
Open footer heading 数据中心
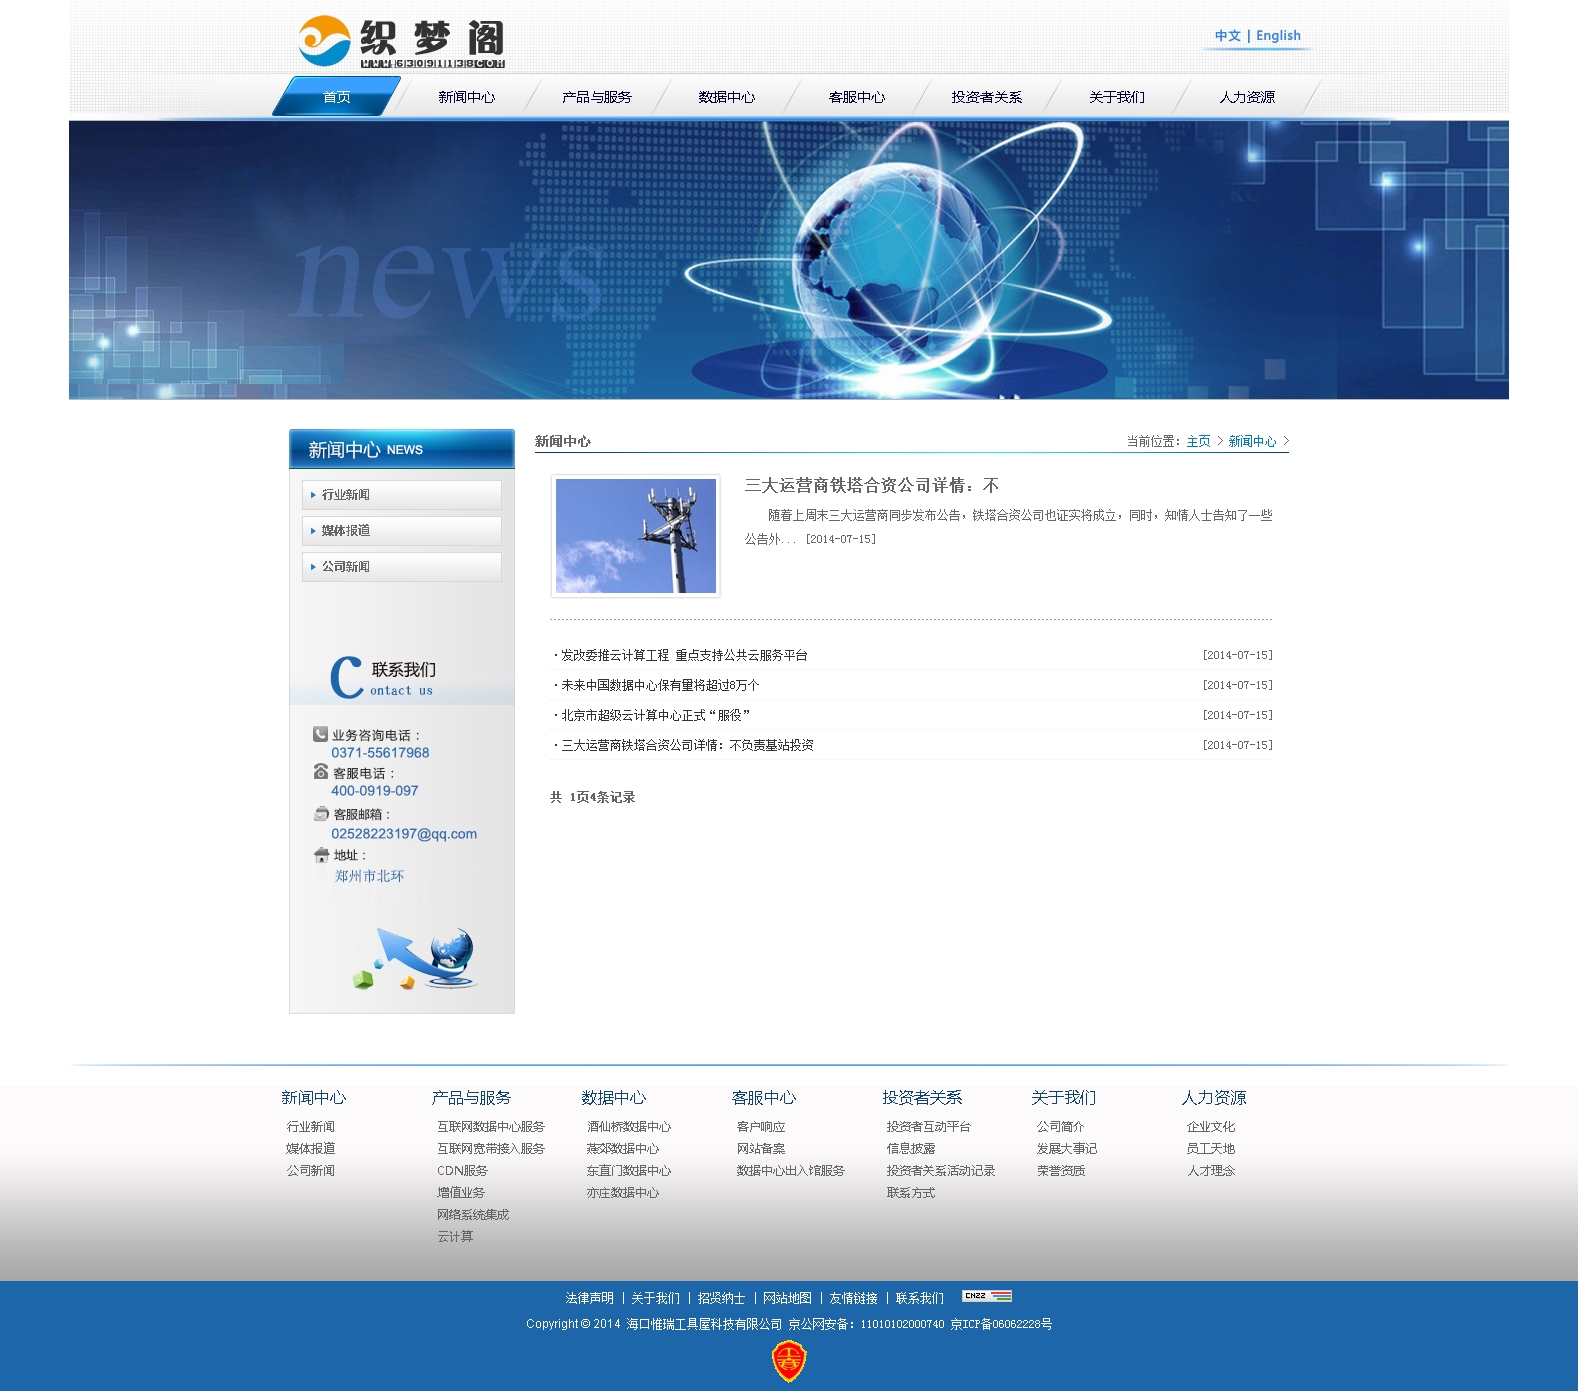[613, 1098]
